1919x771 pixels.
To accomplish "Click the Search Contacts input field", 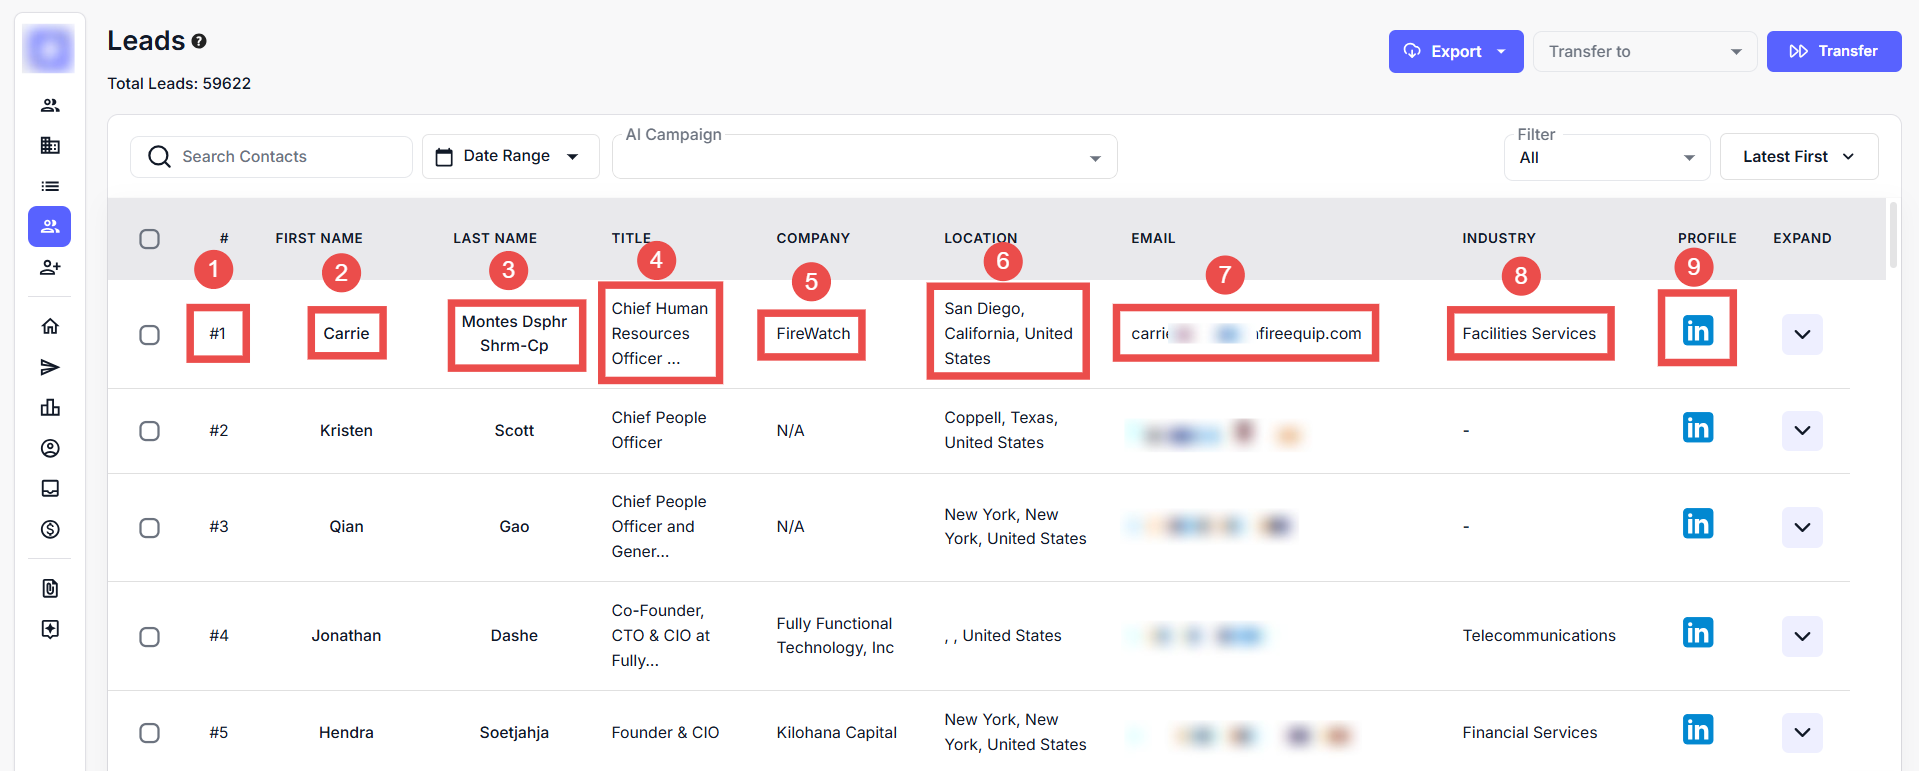I will point(285,156).
